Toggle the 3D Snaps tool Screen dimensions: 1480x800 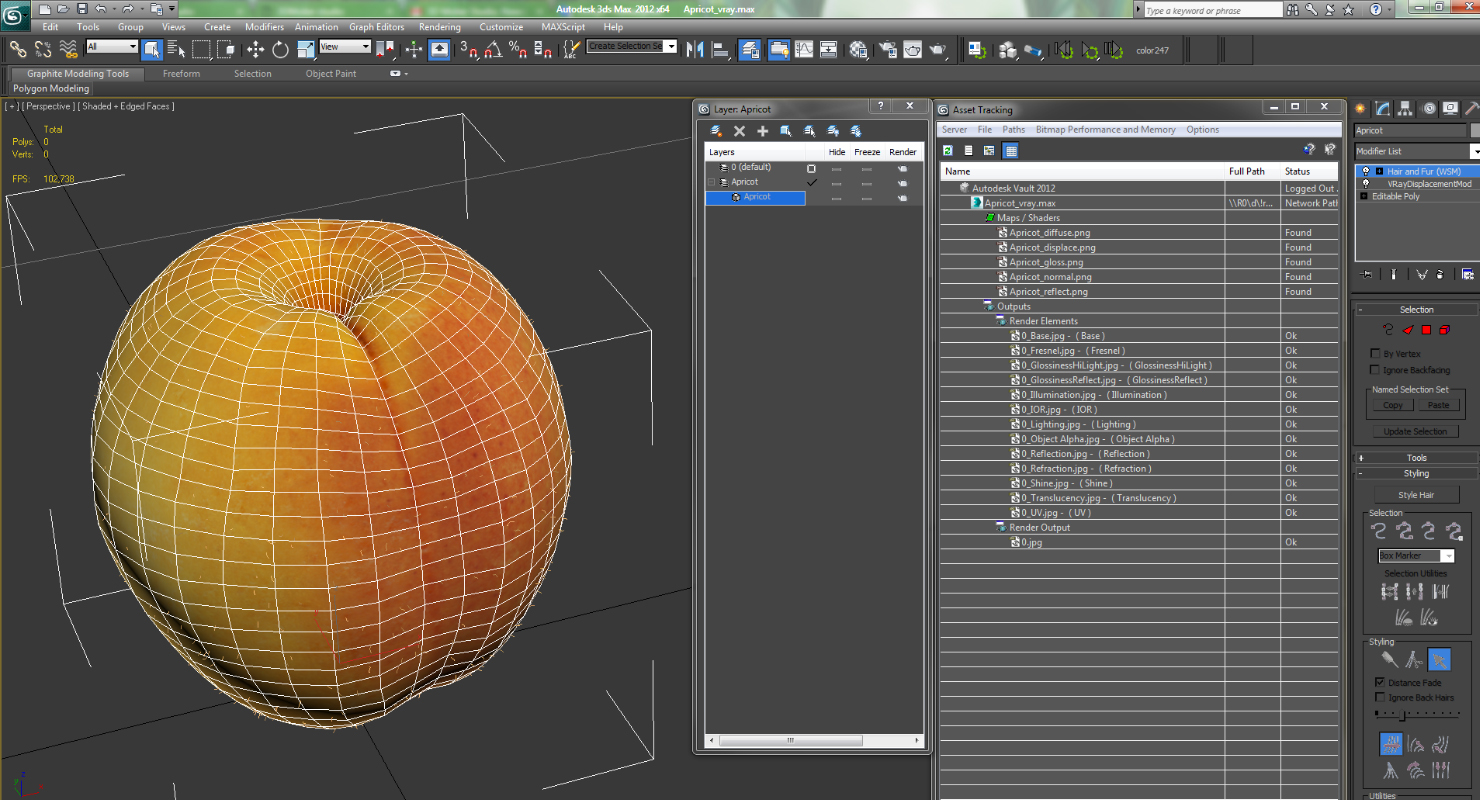point(469,49)
